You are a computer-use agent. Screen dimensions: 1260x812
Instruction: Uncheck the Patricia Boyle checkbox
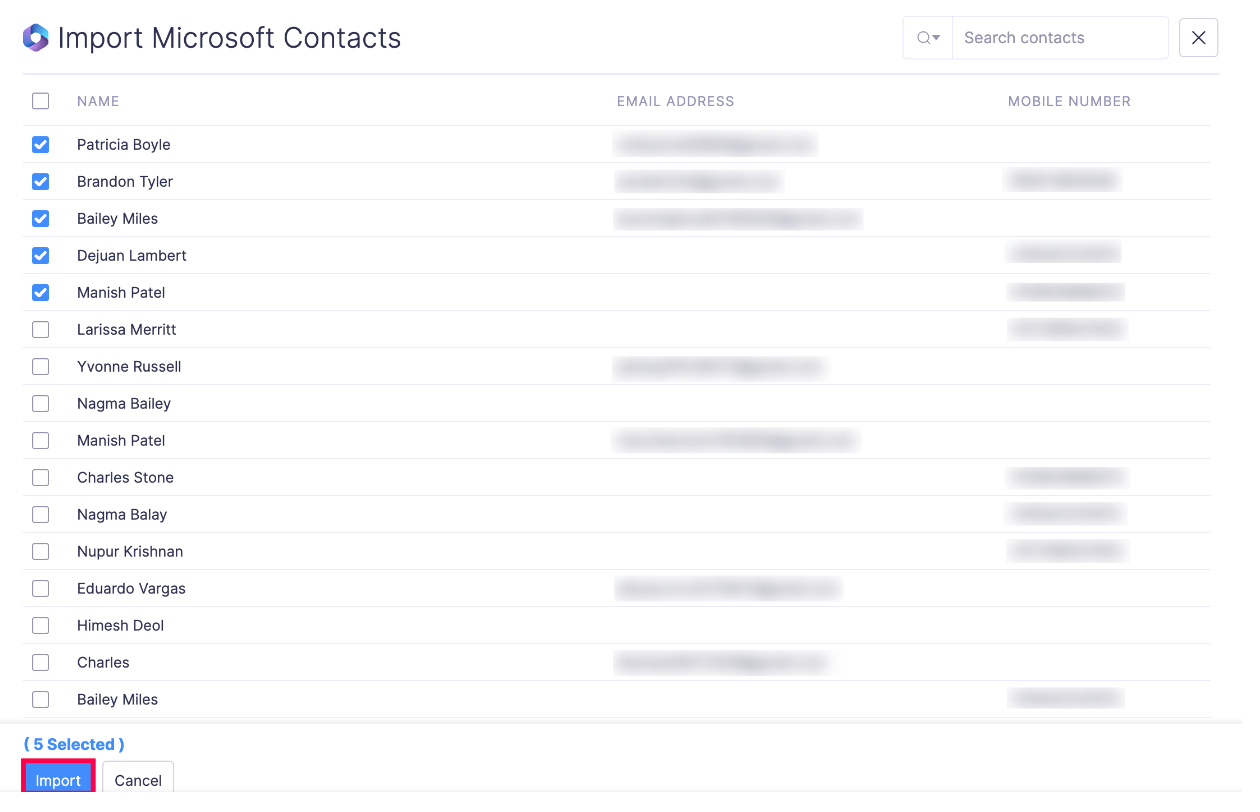pos(40,145)
